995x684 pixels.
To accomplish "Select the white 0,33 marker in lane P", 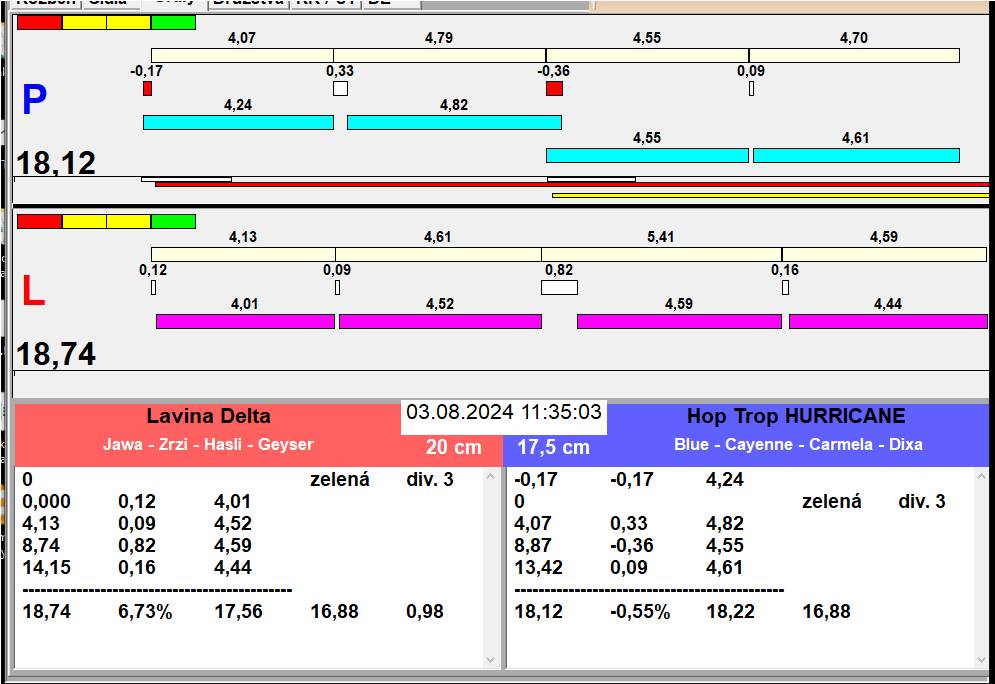I will pos(340,89).
